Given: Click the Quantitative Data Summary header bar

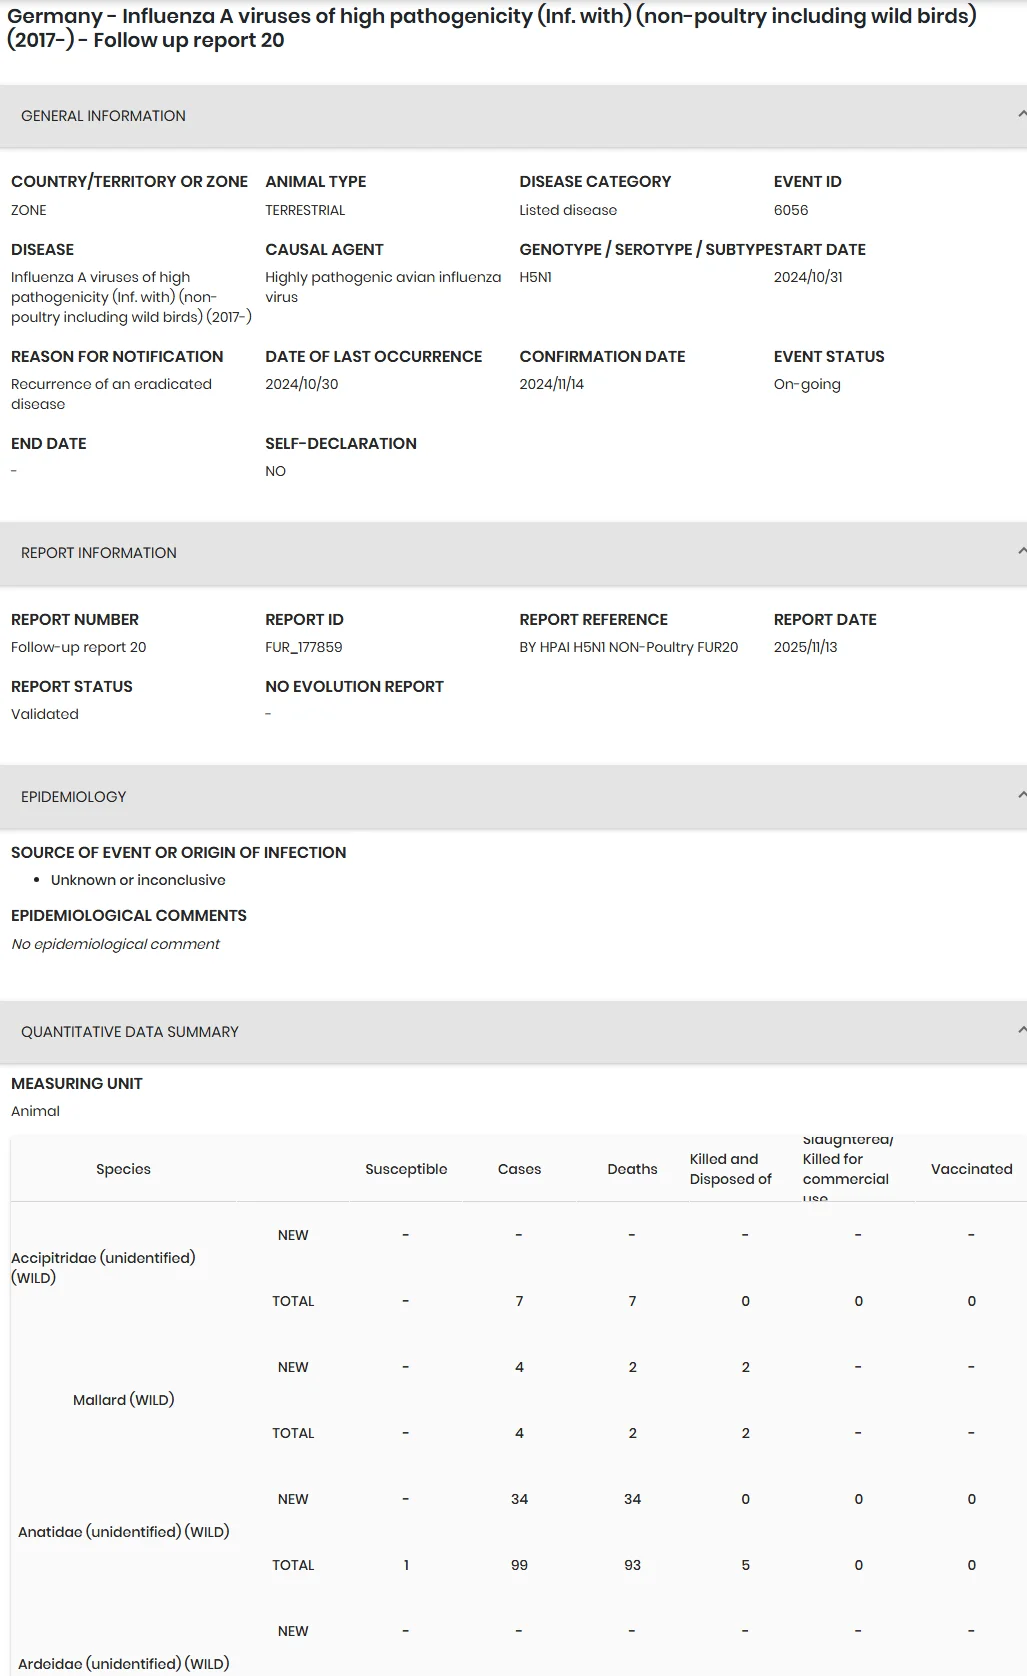Looking at the screenshot, I should tap(513, 1032).
